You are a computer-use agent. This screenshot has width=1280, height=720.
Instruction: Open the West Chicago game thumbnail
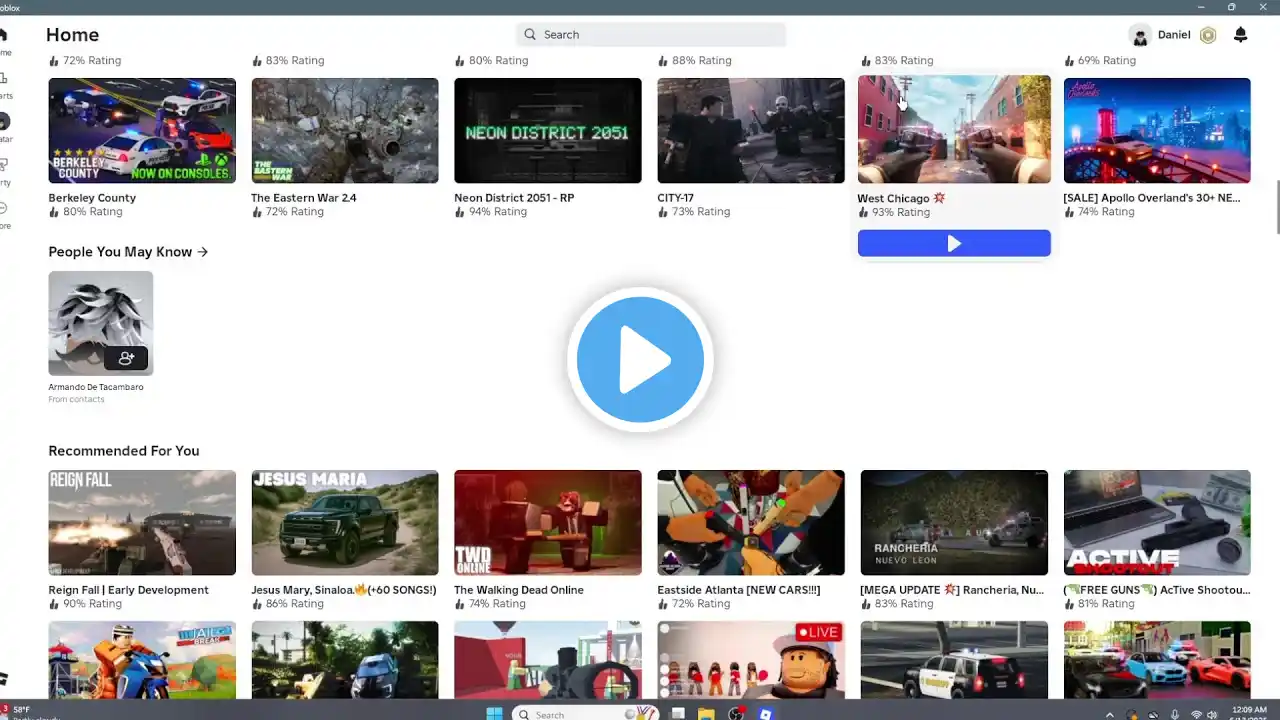tap(954, 130)
